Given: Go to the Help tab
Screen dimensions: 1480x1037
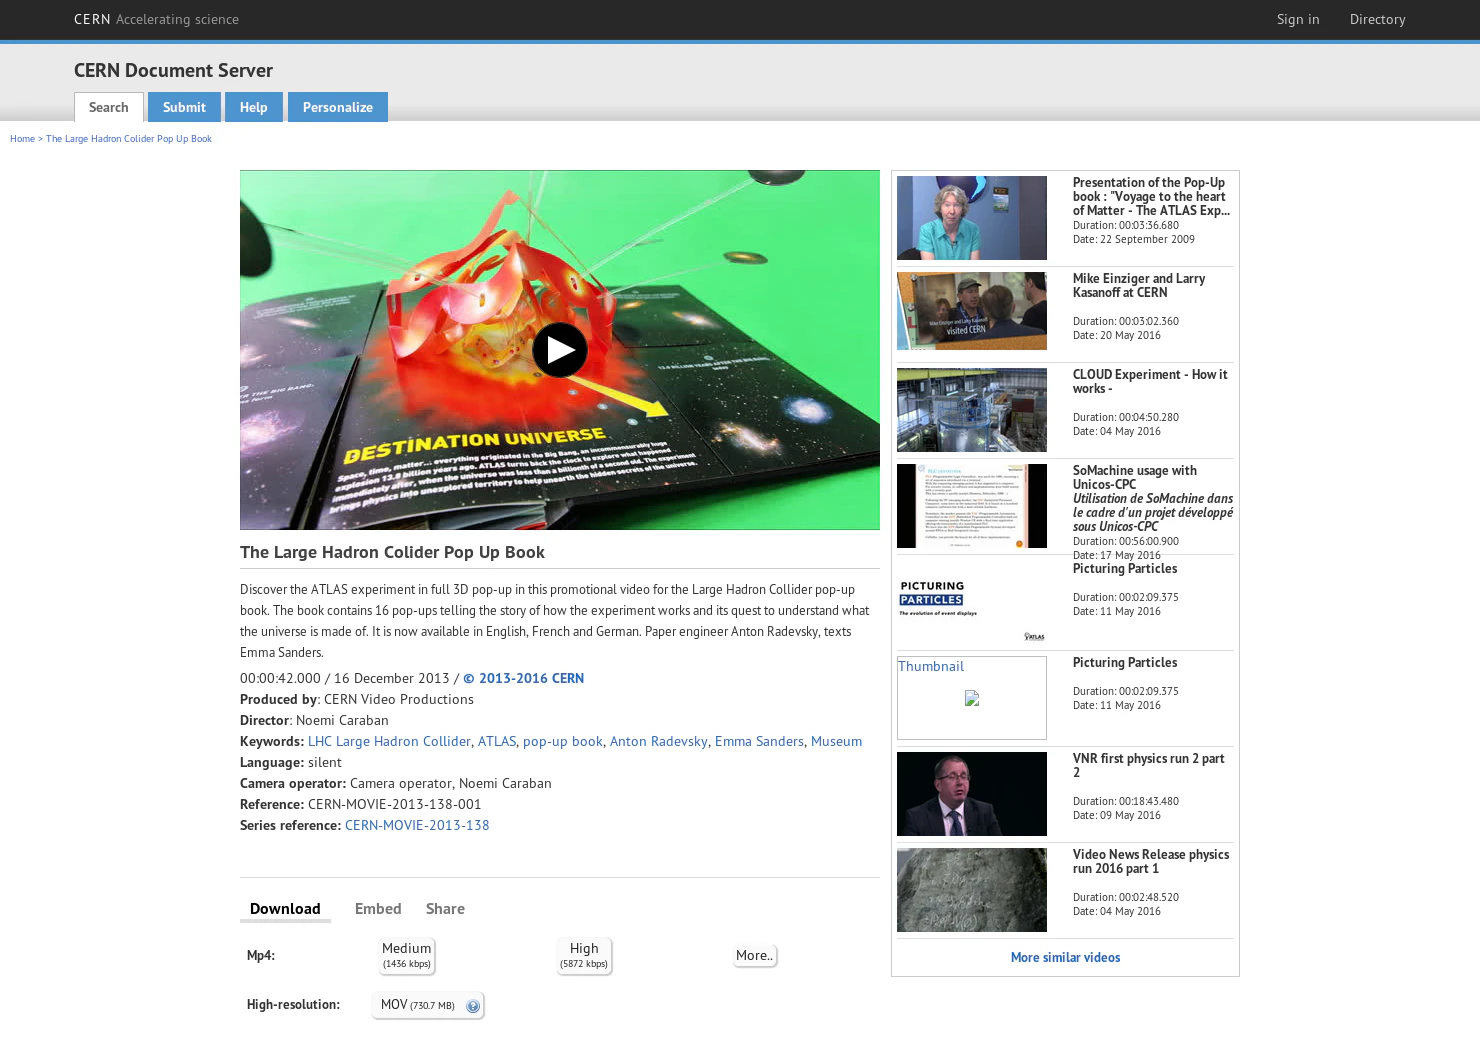Looking at the screenshot, I should (253, 107).
